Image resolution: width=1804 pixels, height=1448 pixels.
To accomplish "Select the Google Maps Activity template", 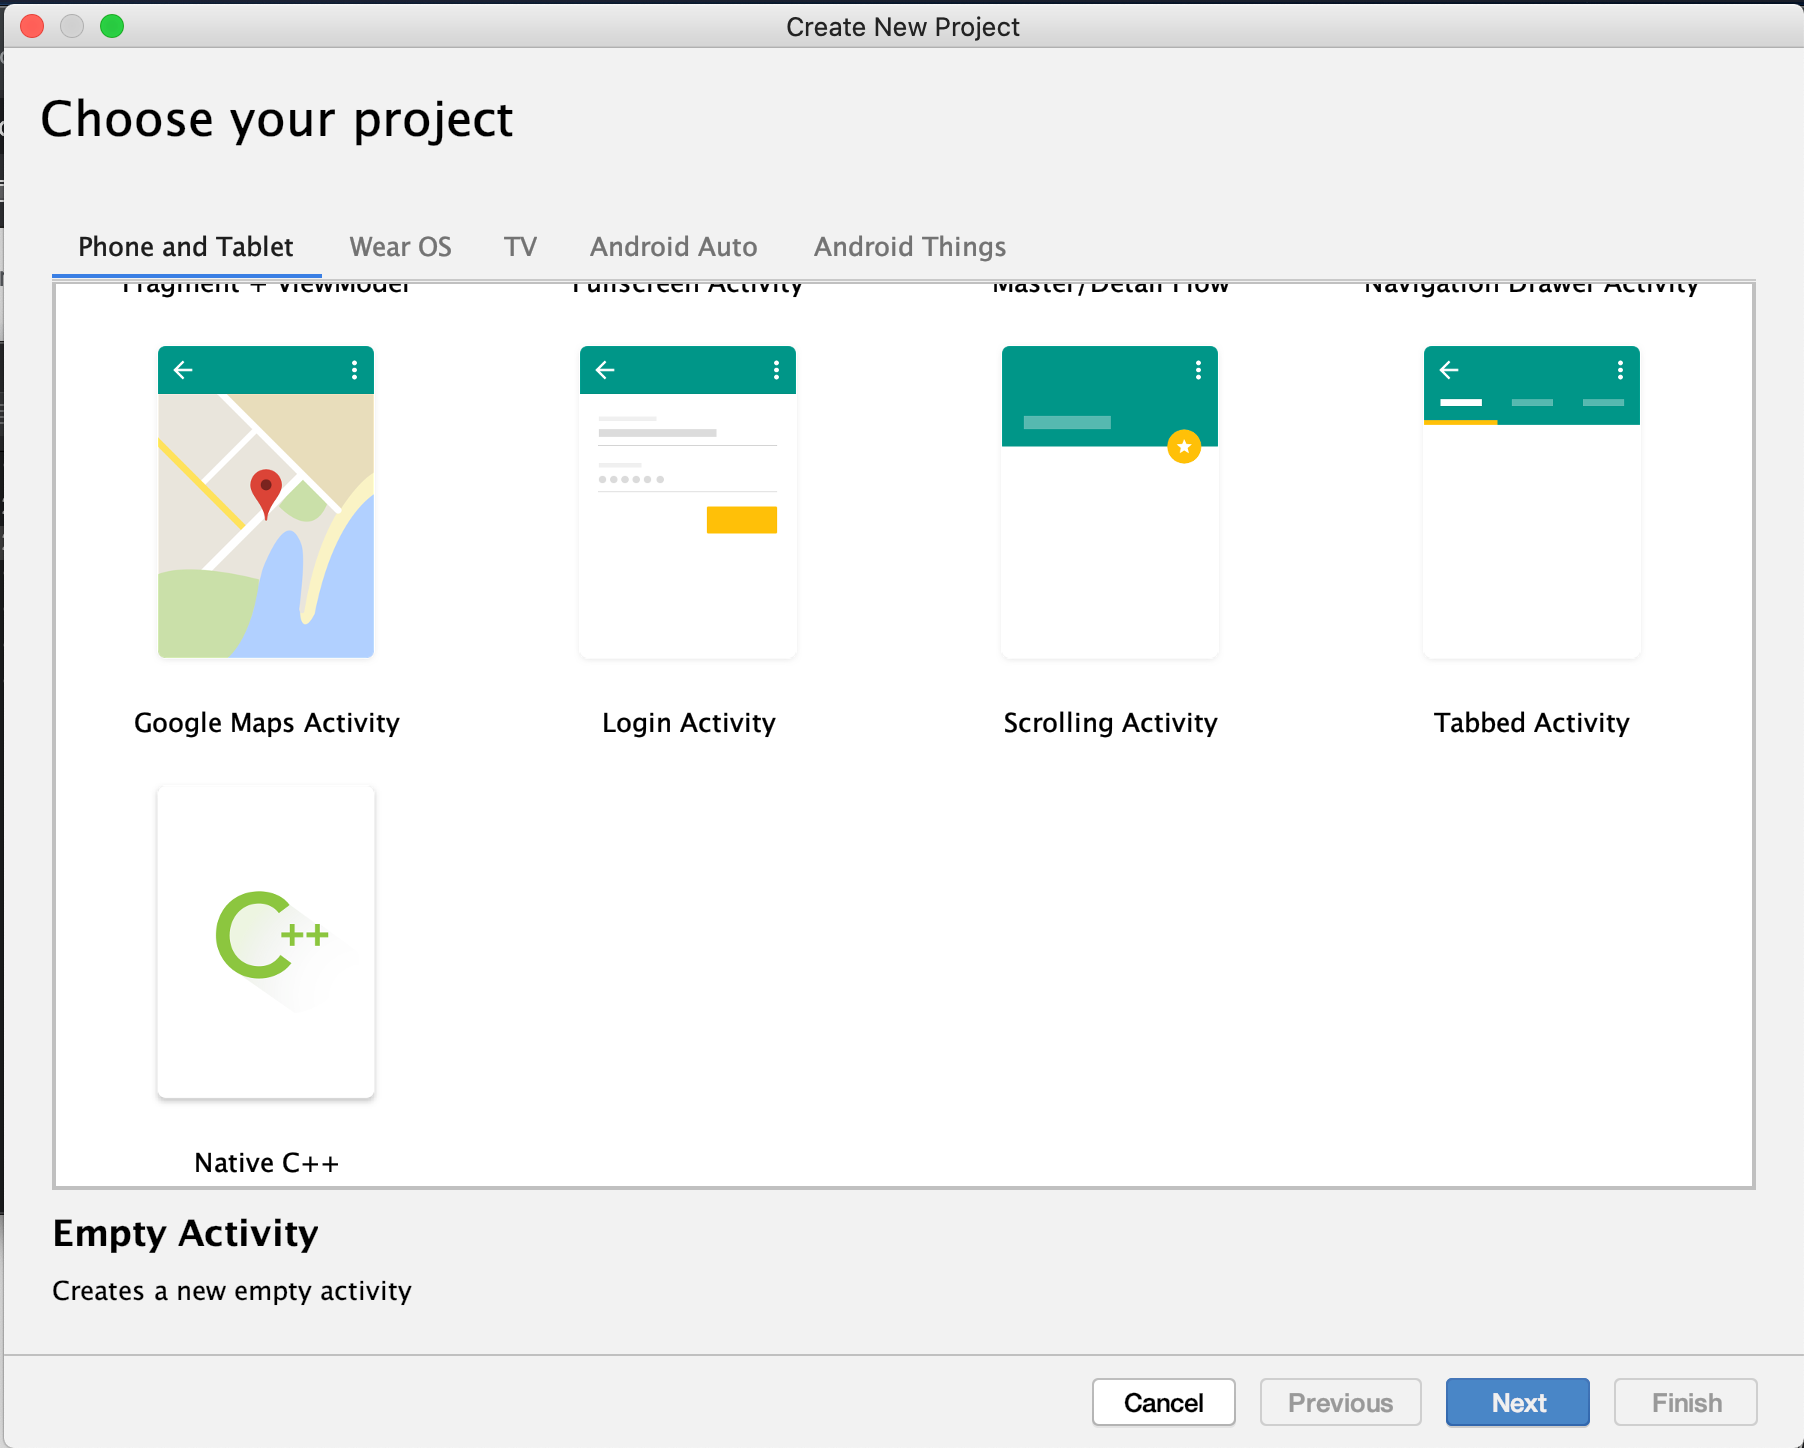I will pos(265,502).
